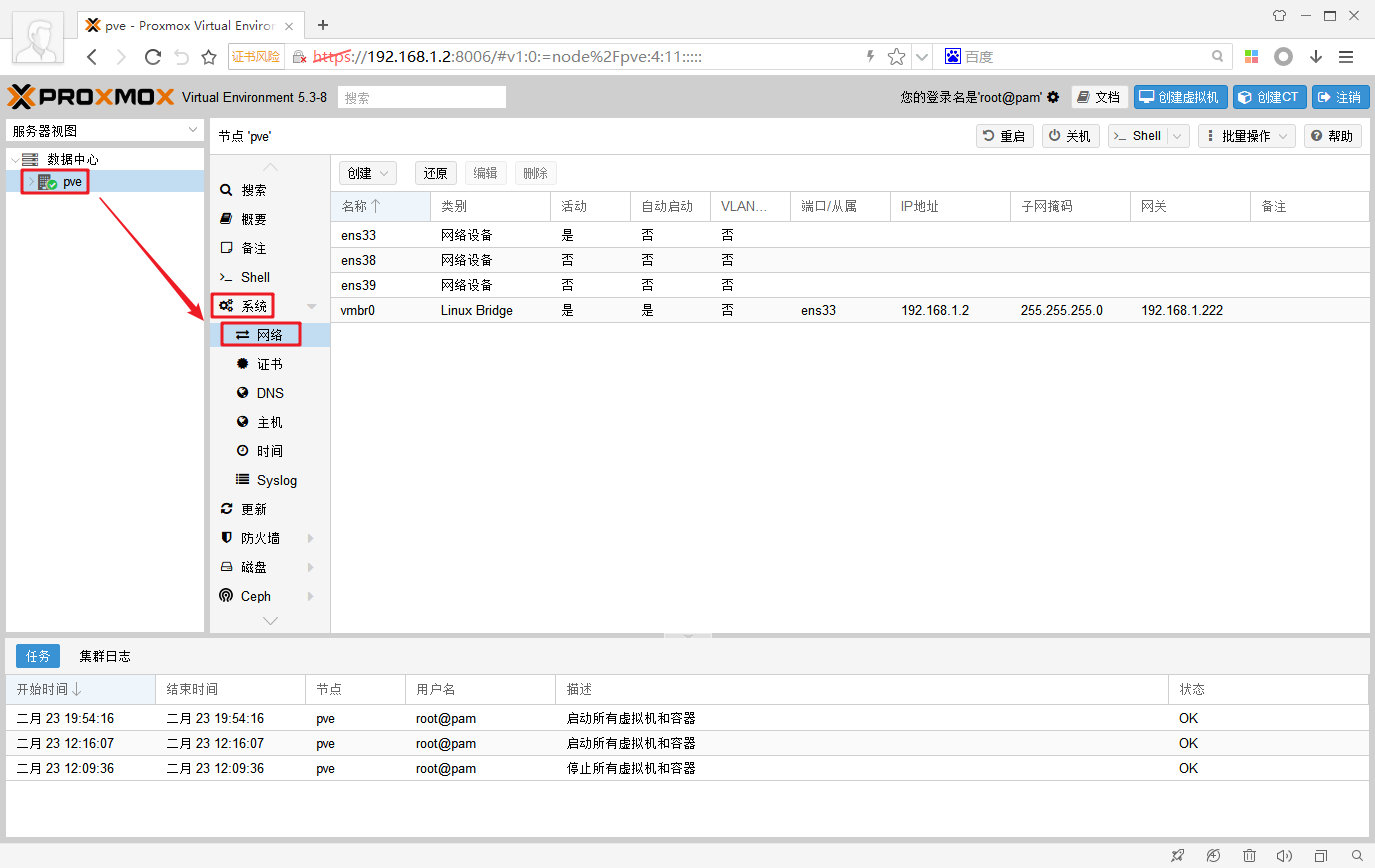
Task: Click the user settings gear beside root@pam
Action: click(x=1053, y=97)
